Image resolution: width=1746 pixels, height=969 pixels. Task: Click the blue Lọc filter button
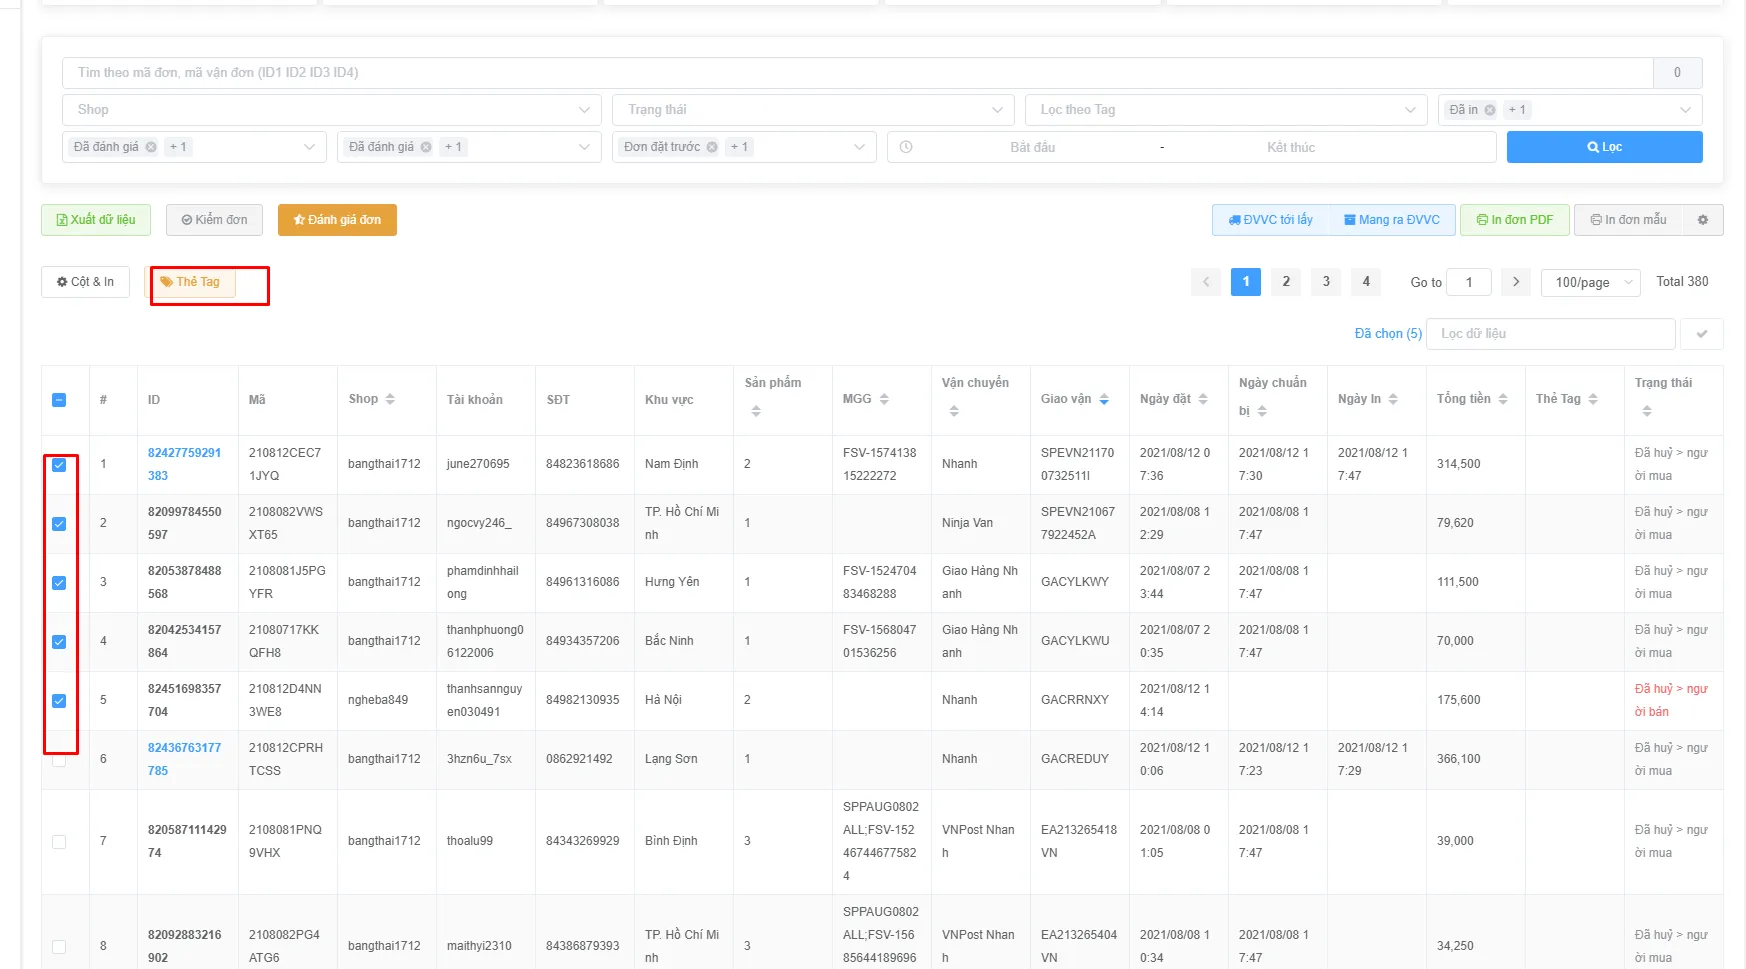point(1604,147)
